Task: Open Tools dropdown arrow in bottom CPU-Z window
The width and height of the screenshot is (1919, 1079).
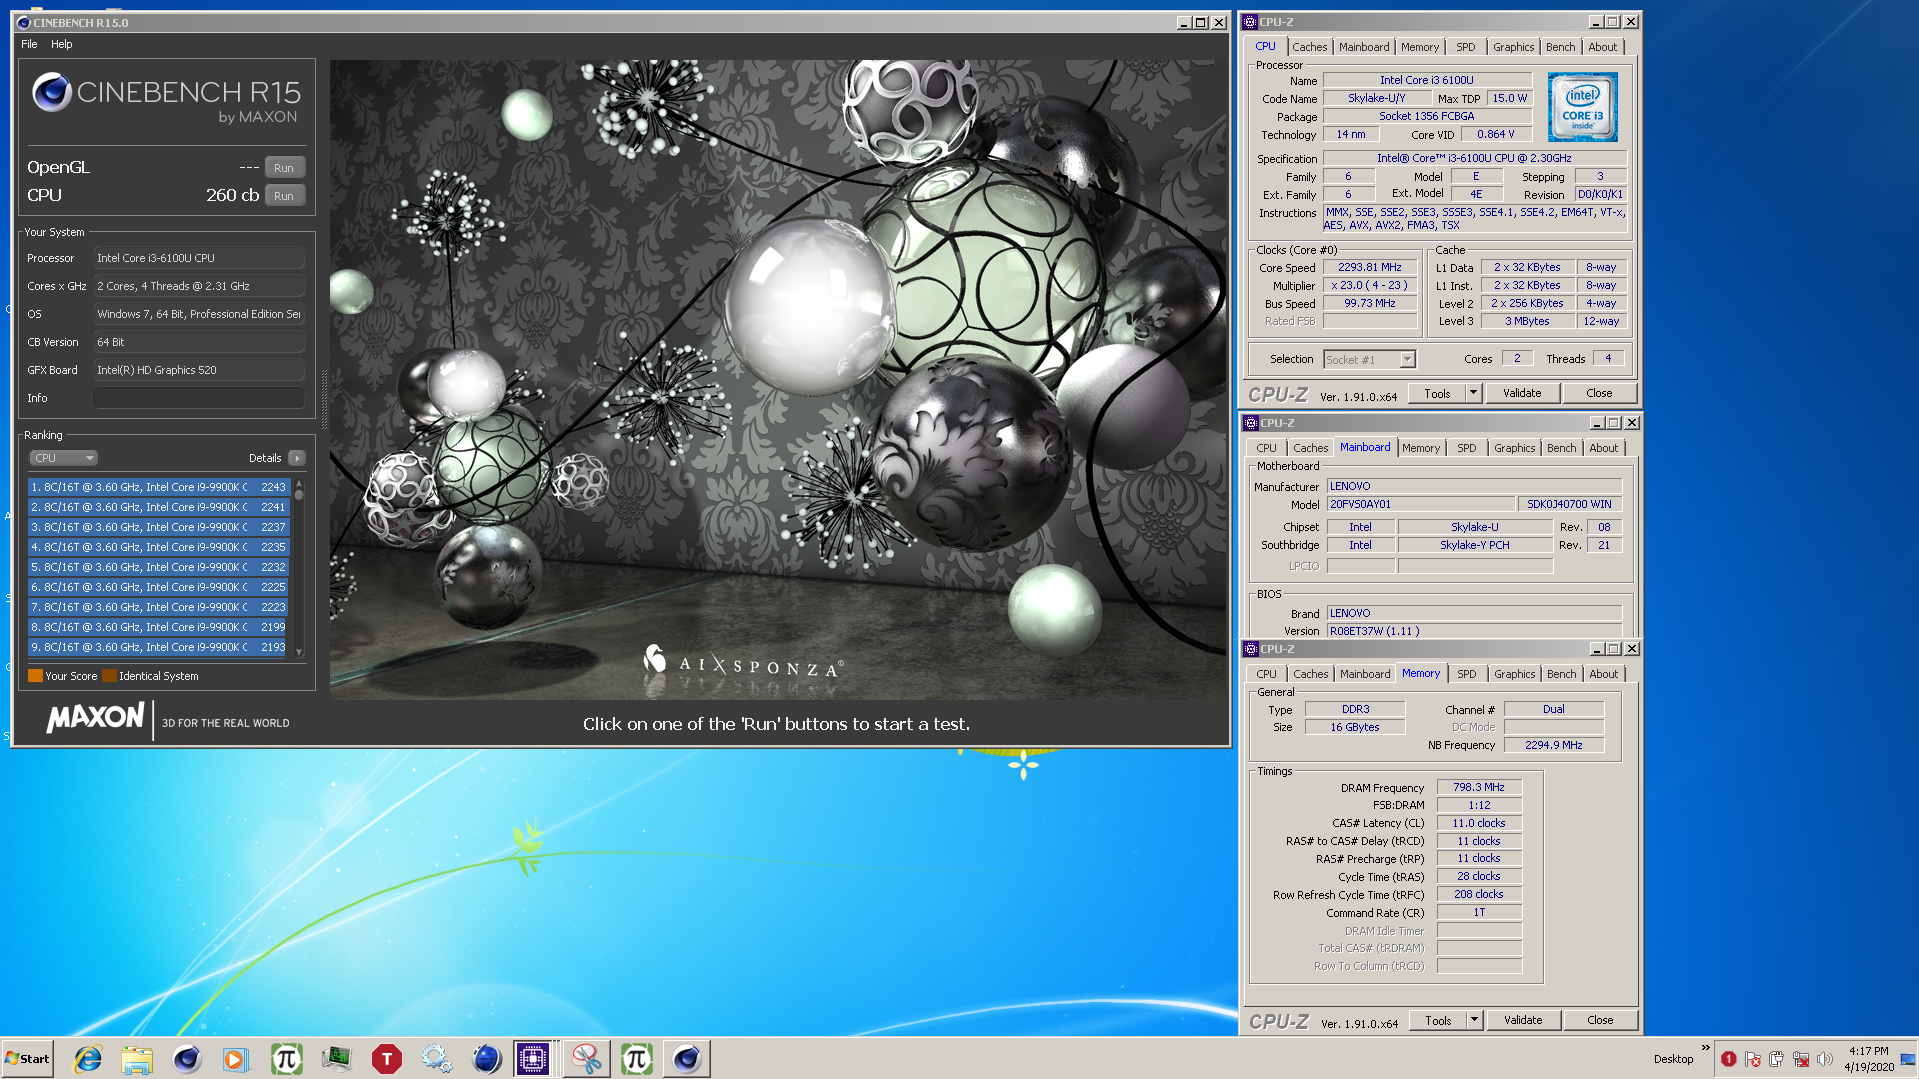Action: point(1474,1021)
